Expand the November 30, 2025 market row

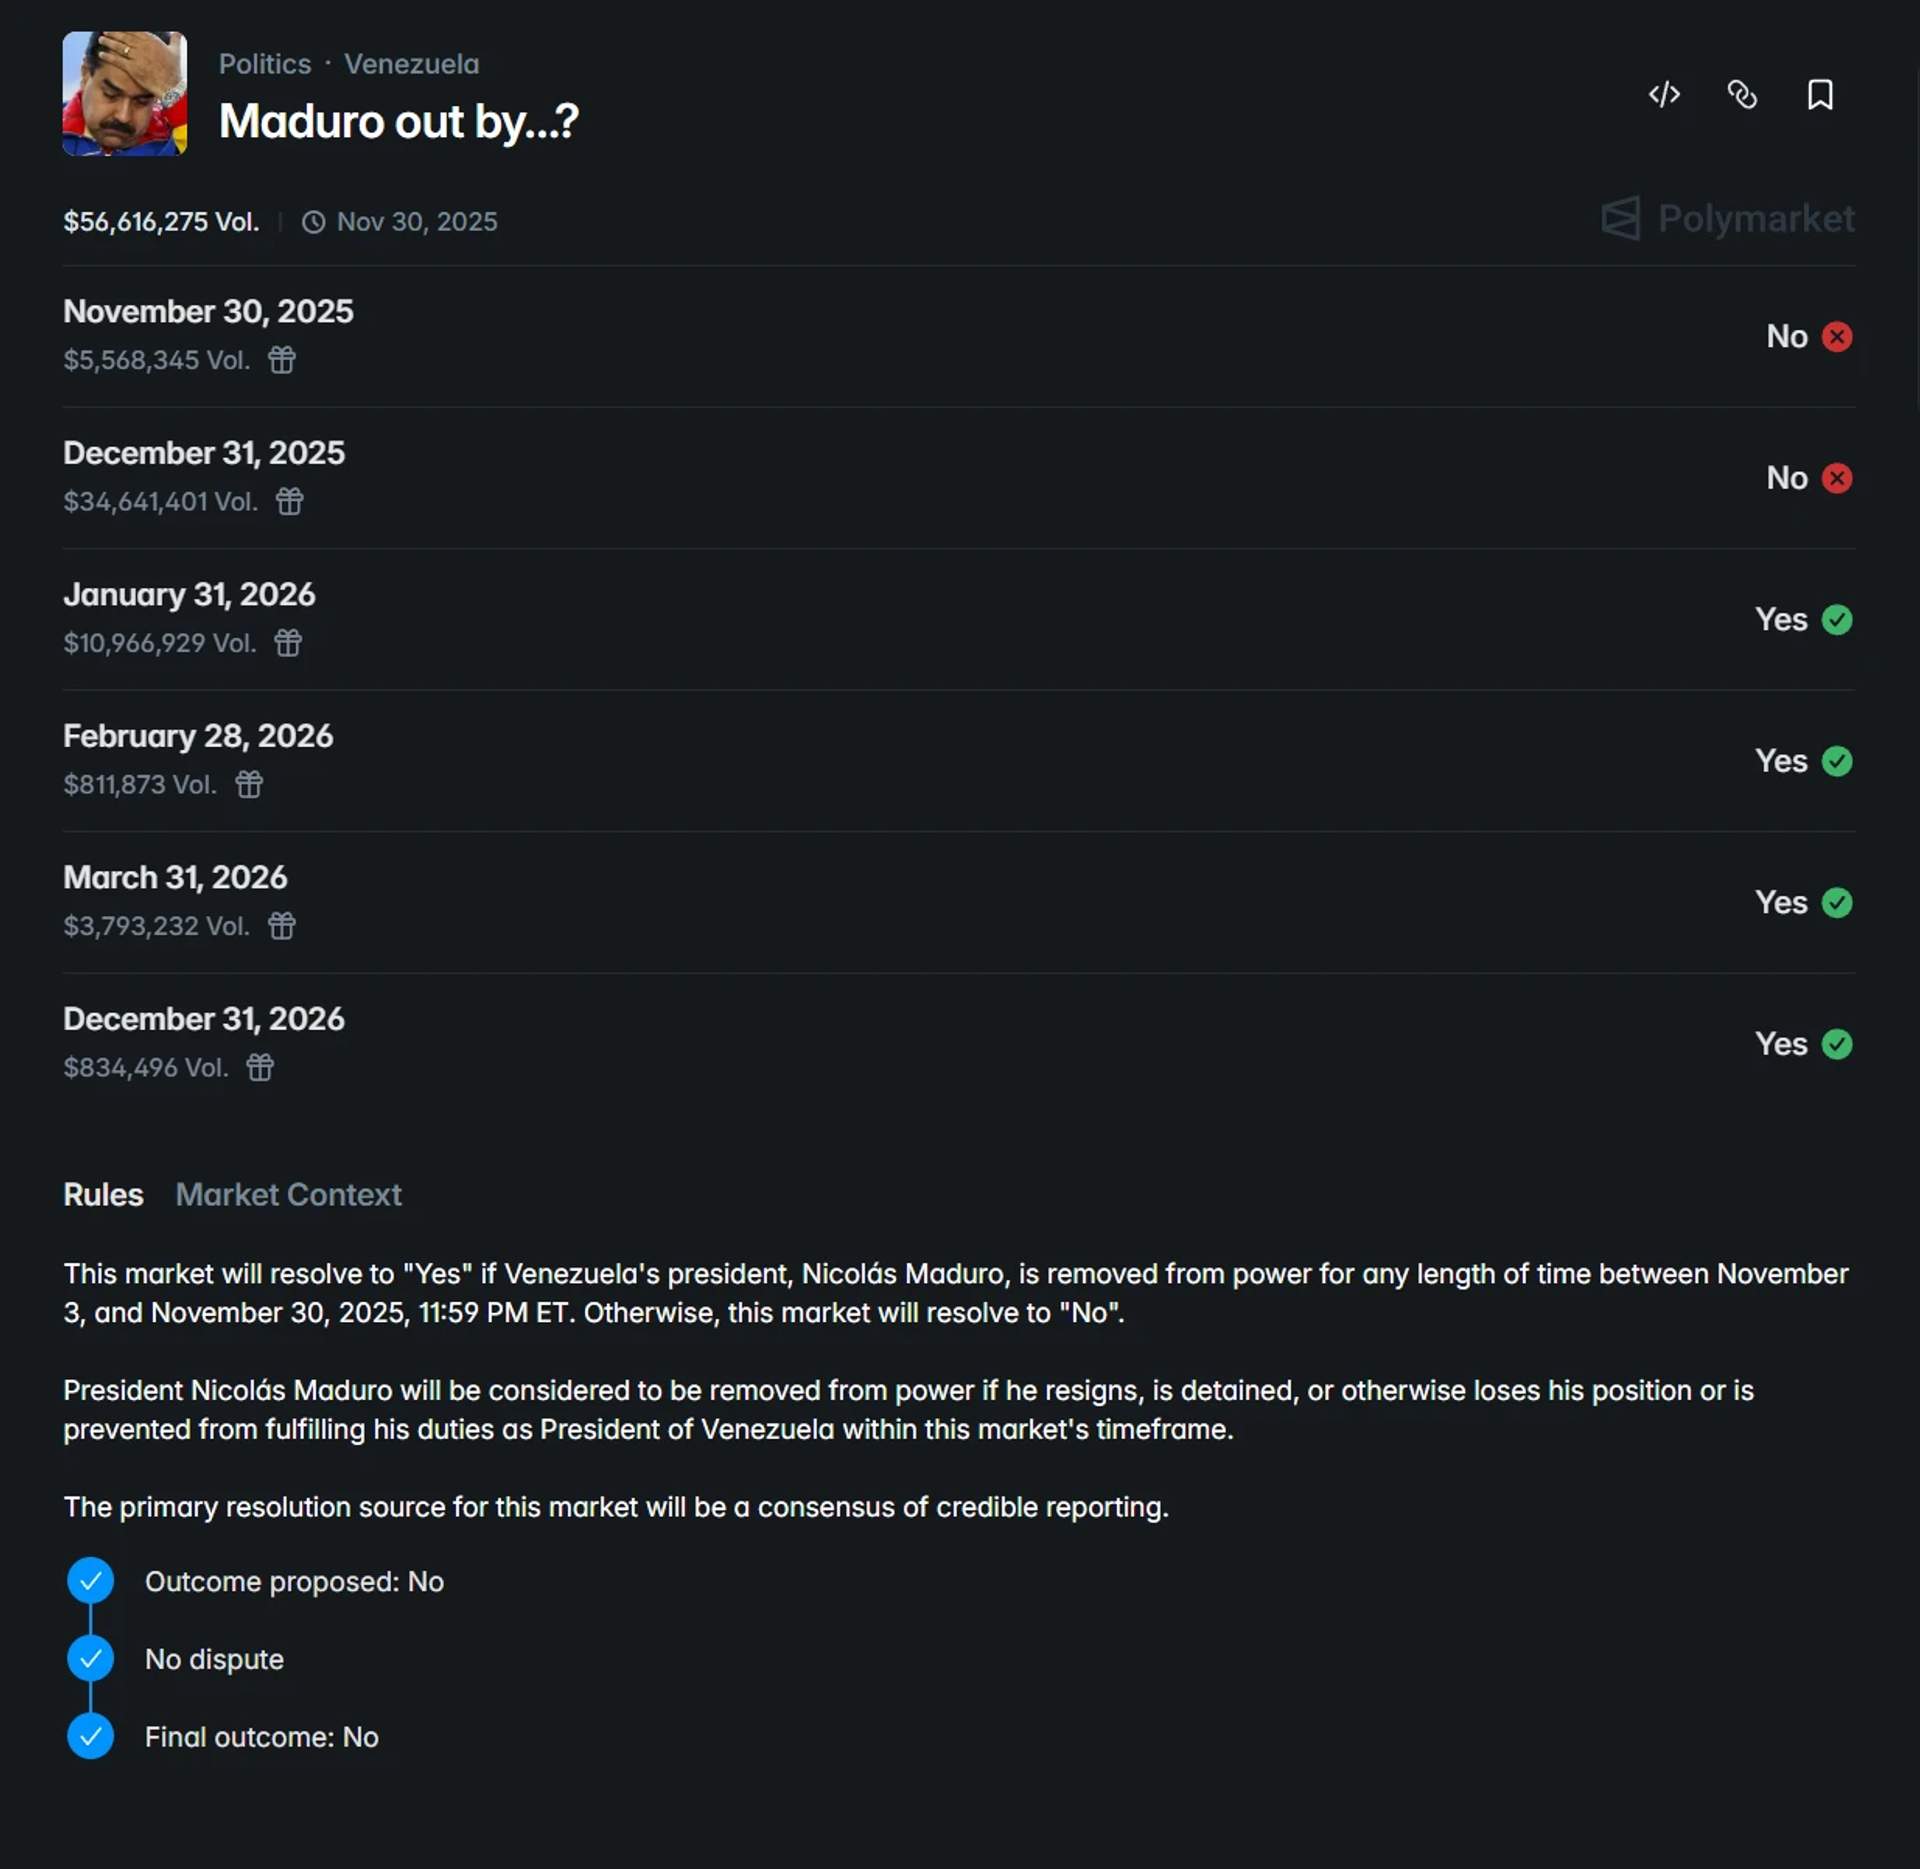(x=959, y=336)
